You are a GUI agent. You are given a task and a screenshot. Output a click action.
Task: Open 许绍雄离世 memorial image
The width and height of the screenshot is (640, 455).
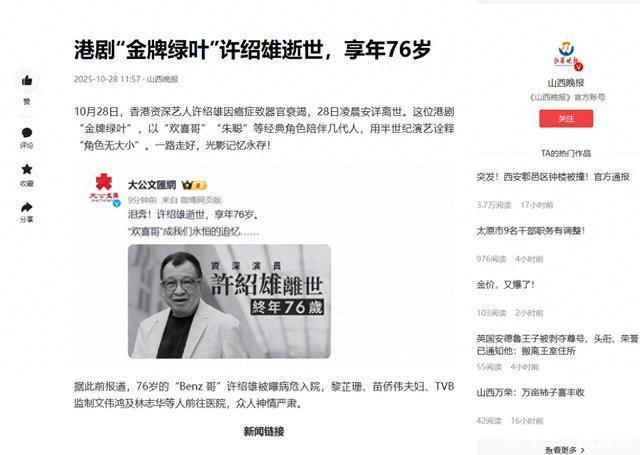tap(229, 301)
